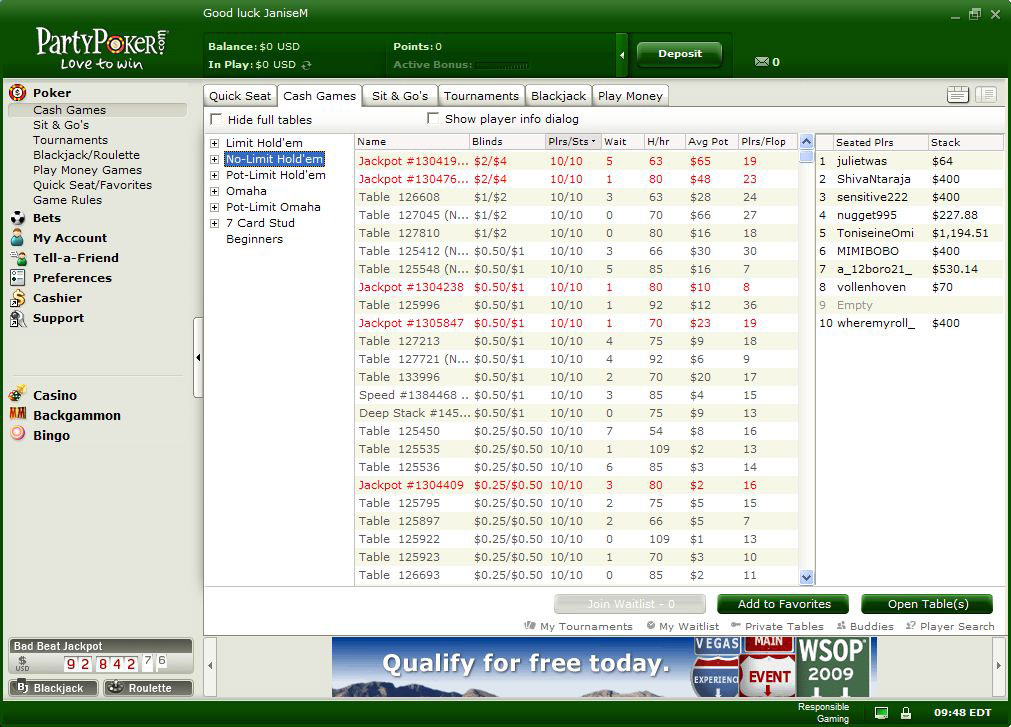Select the Beginners tree item

[x=254, y=239]
